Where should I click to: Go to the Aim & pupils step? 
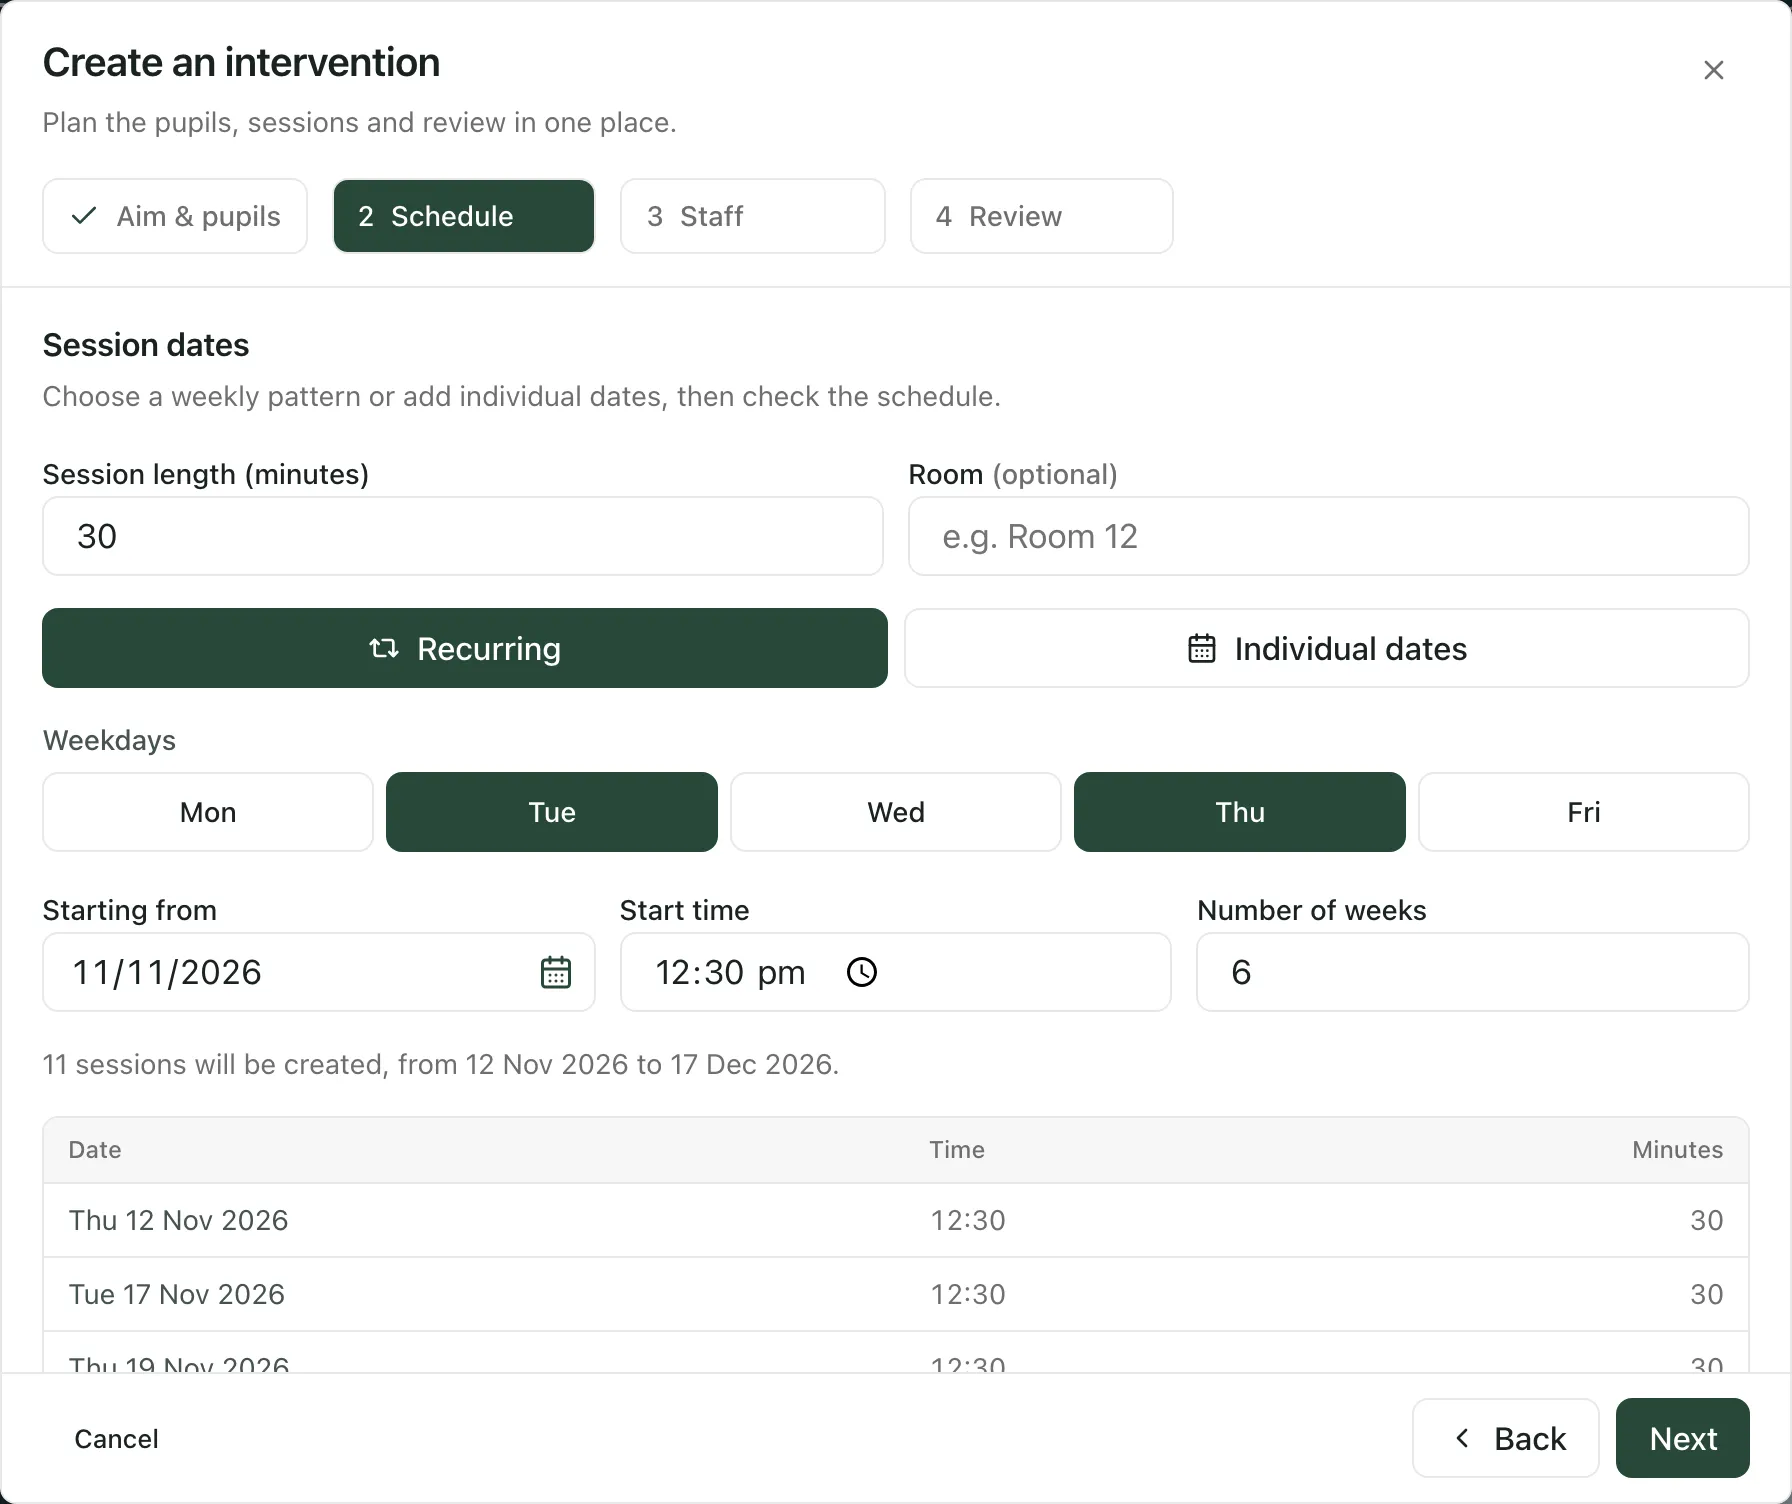[x=175, y=216]
